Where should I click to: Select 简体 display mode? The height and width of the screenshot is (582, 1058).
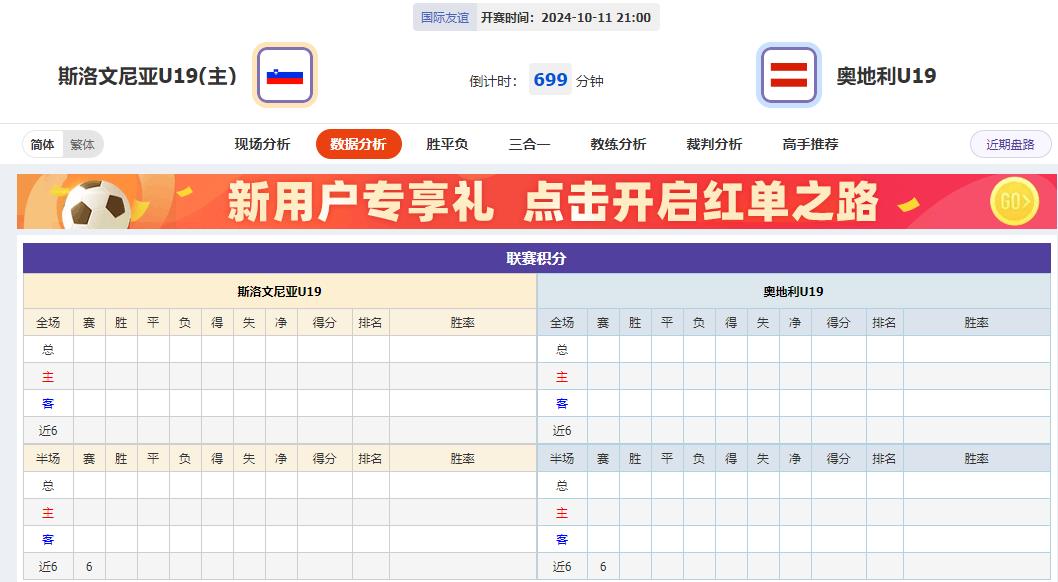click(41, 144)
